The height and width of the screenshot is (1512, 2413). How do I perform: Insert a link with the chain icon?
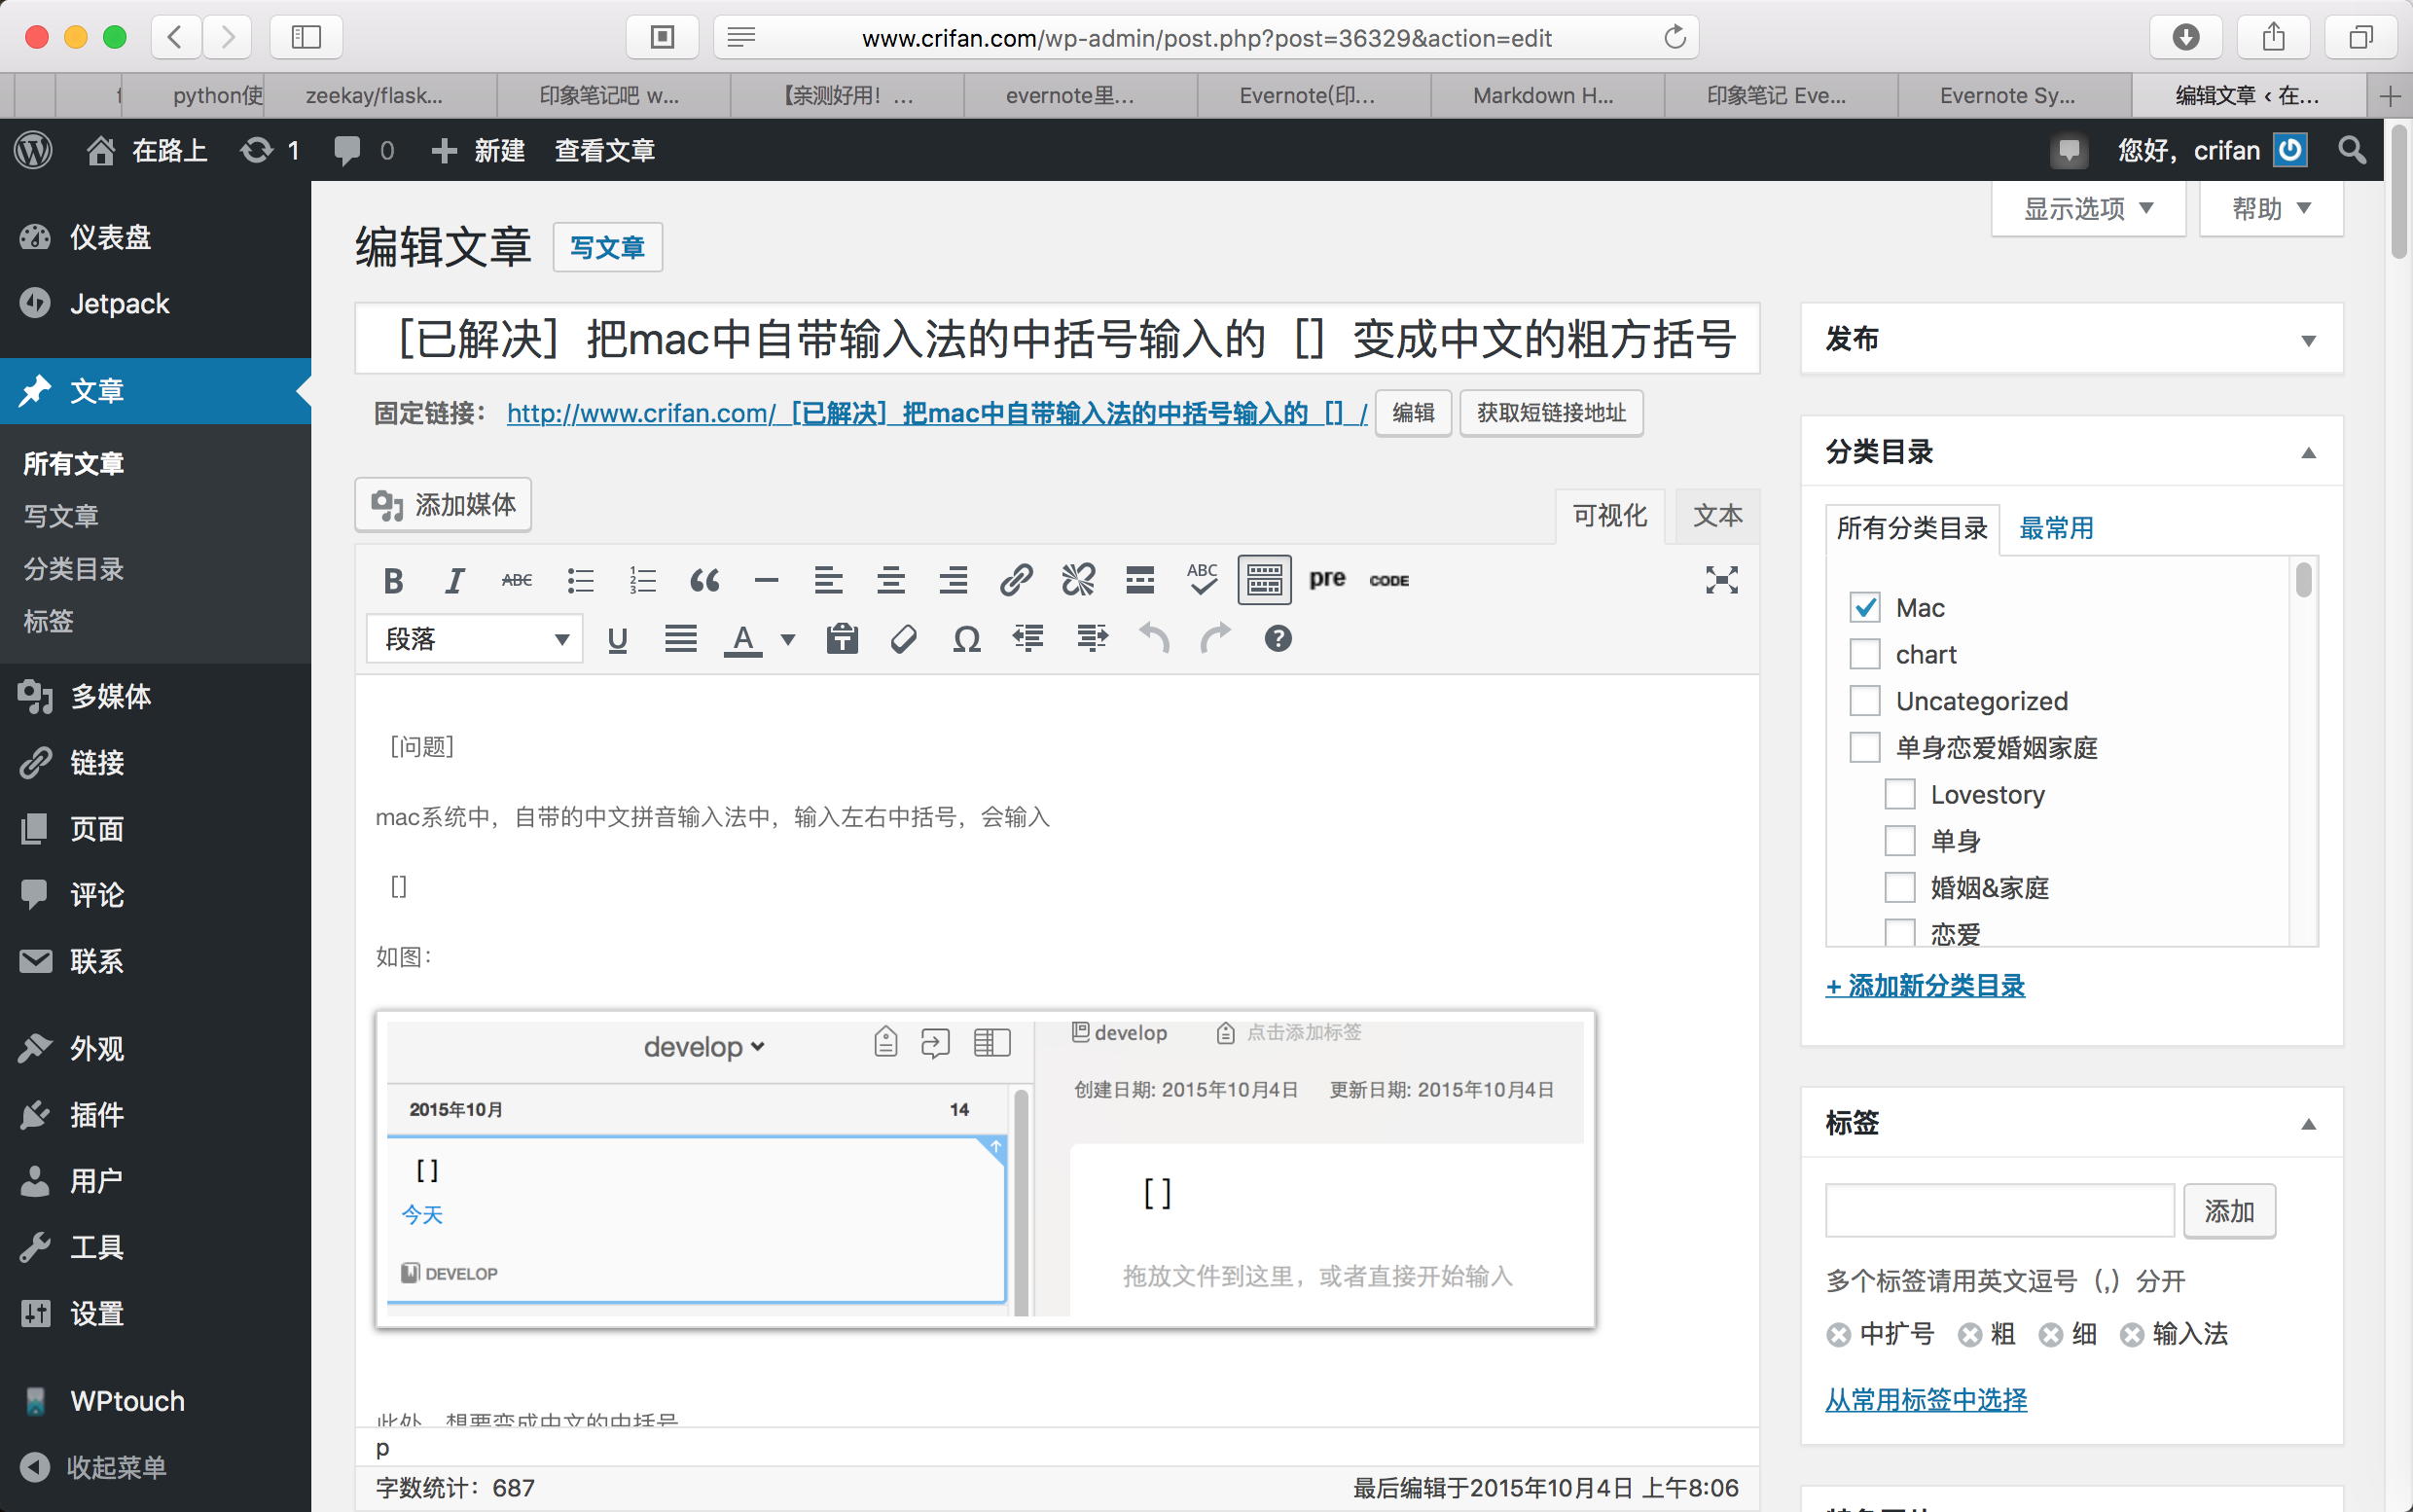click(x=1016, y=580)
